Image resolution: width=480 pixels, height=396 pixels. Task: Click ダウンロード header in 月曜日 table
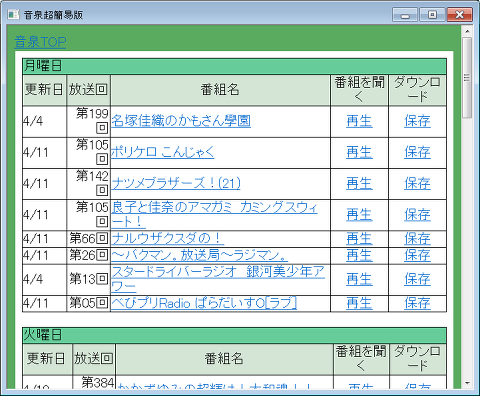(417, 90)
